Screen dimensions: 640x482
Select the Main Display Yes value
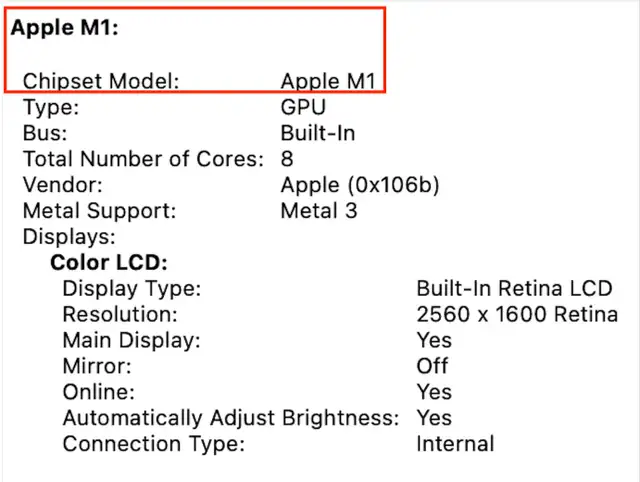(434, 340)
